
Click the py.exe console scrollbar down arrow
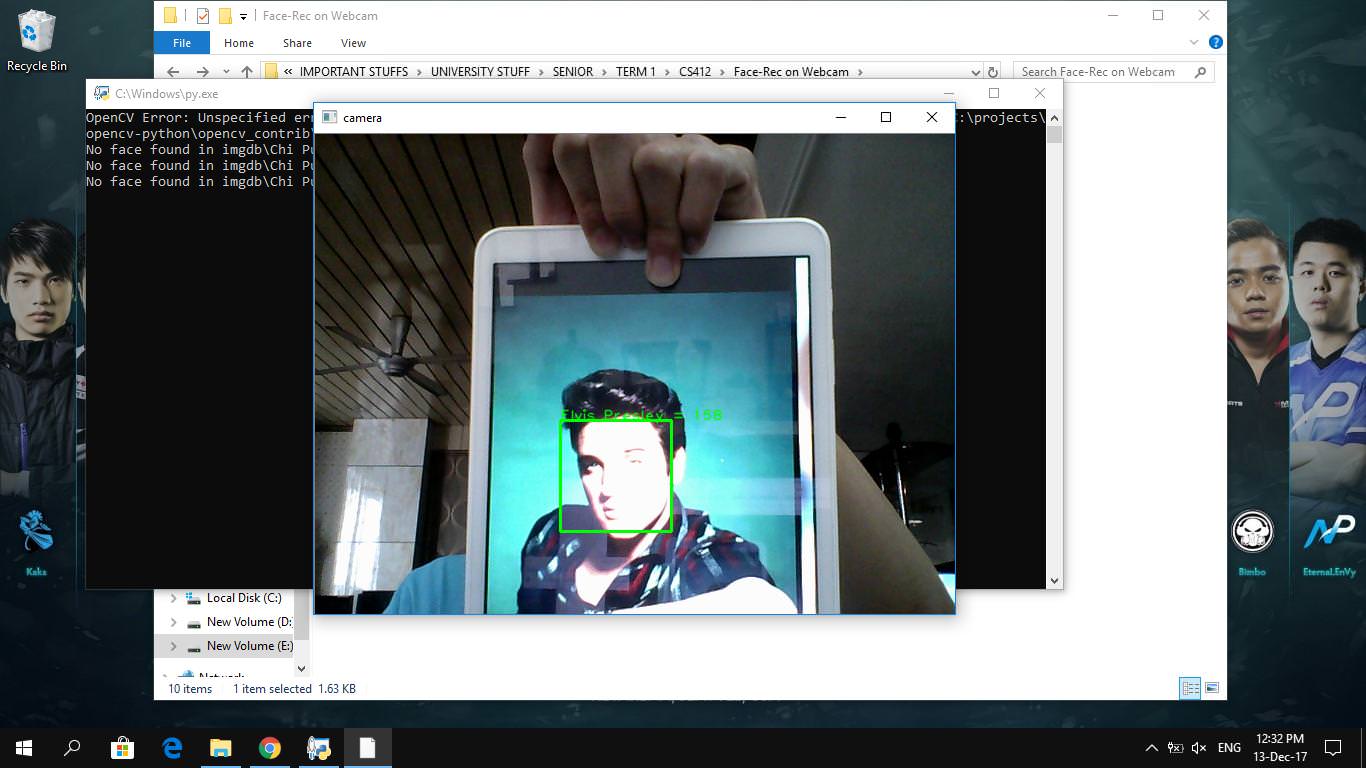(1054, 581)
